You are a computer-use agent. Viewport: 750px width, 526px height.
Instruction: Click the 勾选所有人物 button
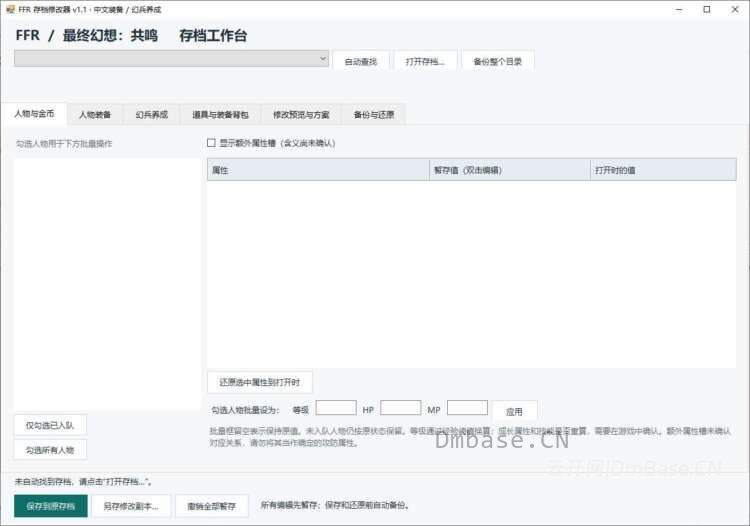tap(50, 450)
